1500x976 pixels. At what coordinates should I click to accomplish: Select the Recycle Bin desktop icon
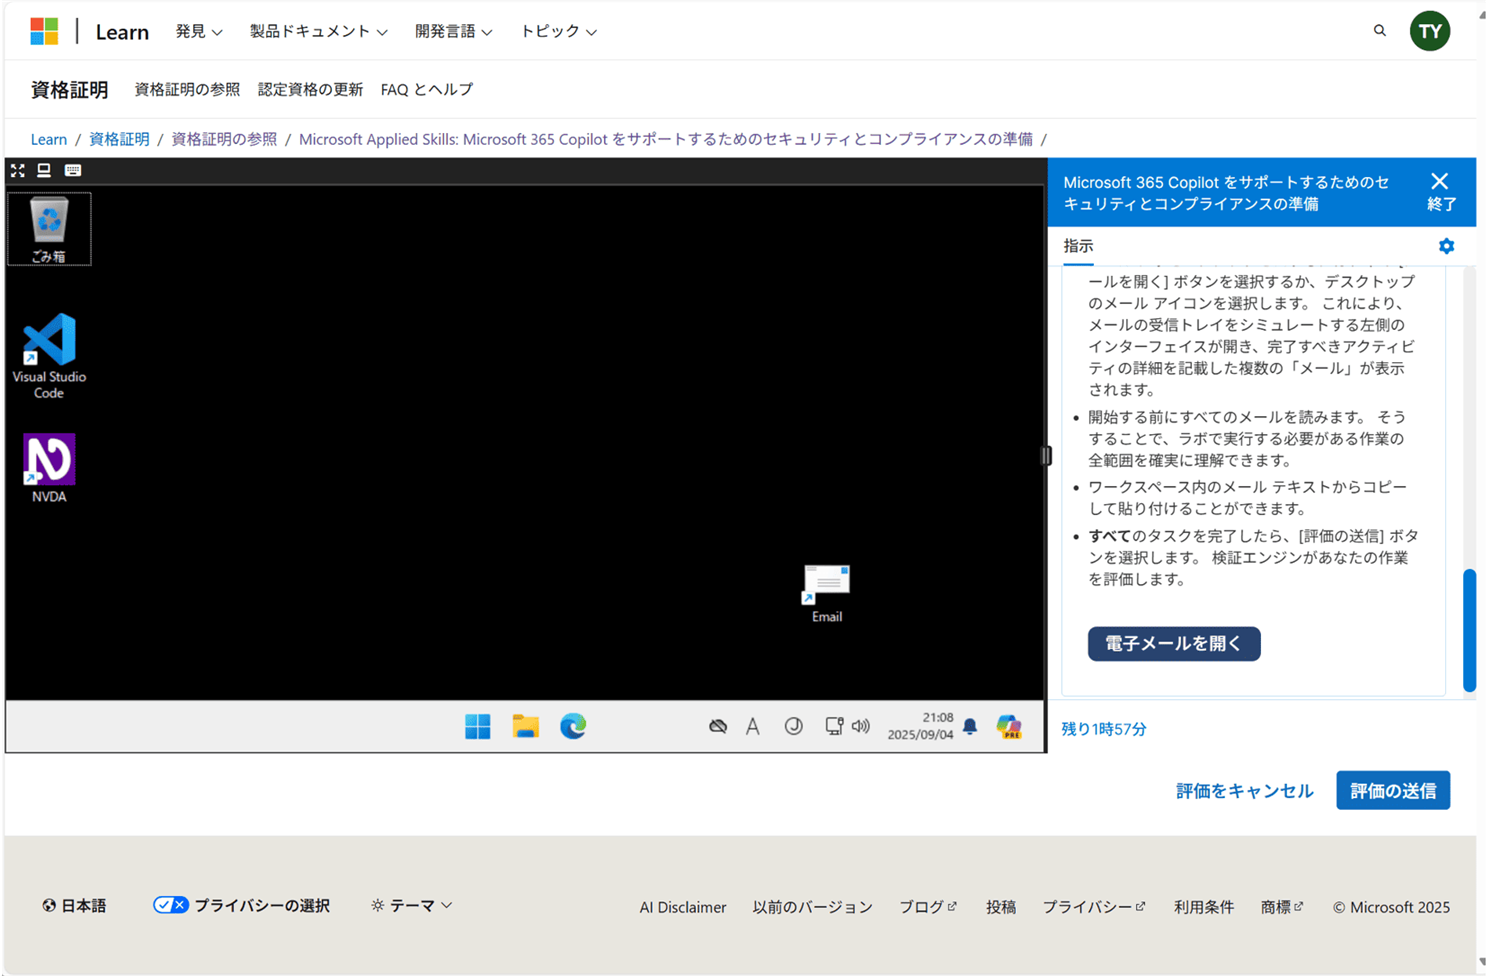(x=49, y=229)
